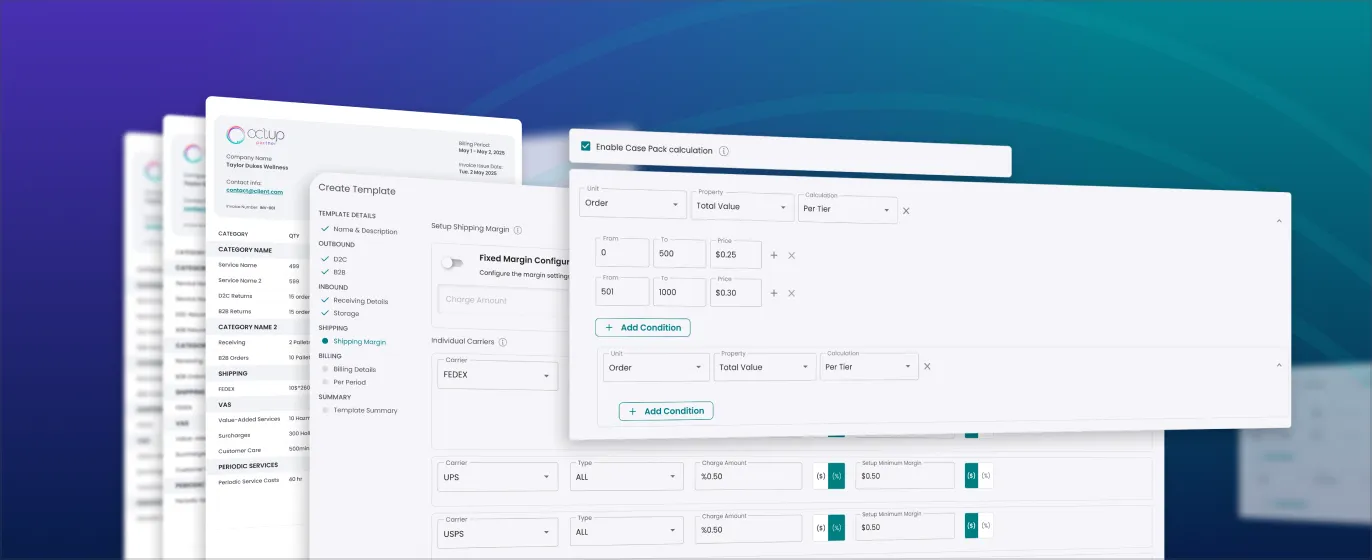Viewport: 1372px width, 560px height.
Task: Click the To field containing 500
Action: tap(679, 253)
